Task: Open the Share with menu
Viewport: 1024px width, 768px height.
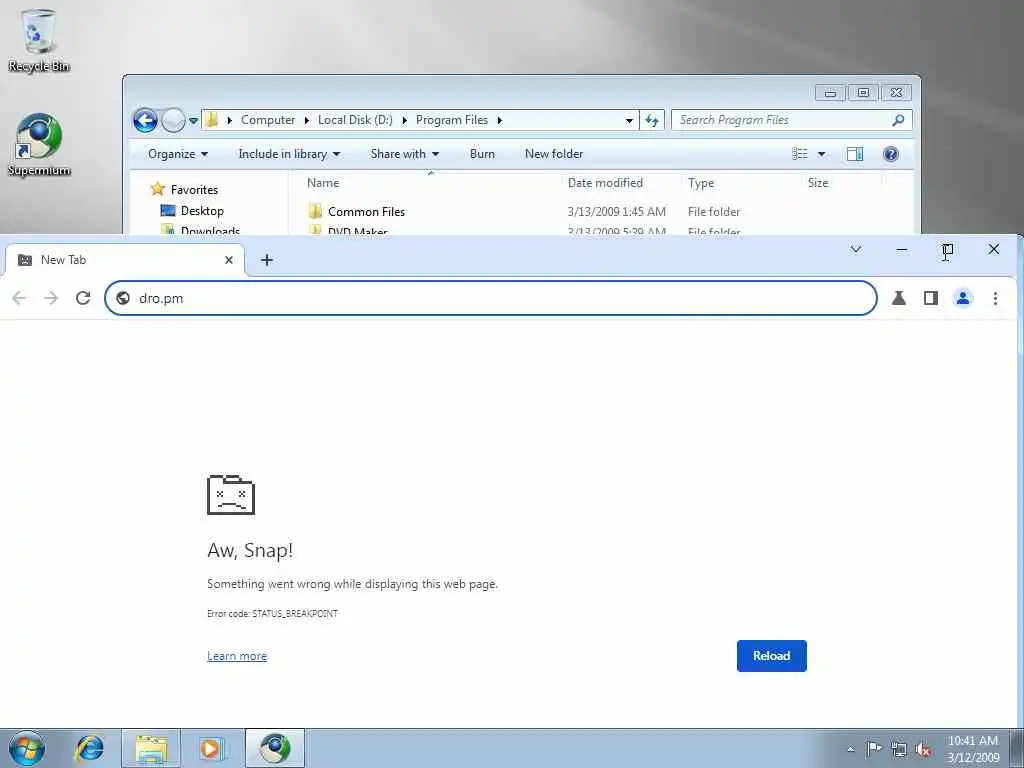Action: pyautogui.click(x=405, y=154)
